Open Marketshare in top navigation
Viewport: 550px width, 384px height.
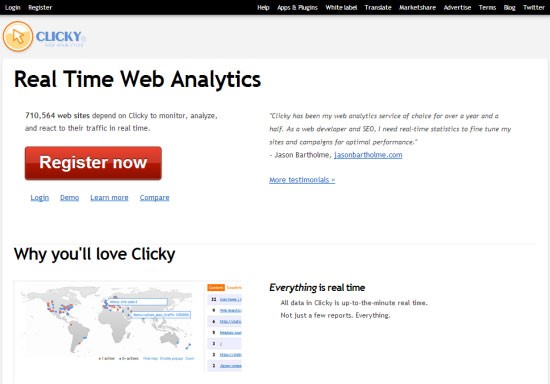(417, 7)
